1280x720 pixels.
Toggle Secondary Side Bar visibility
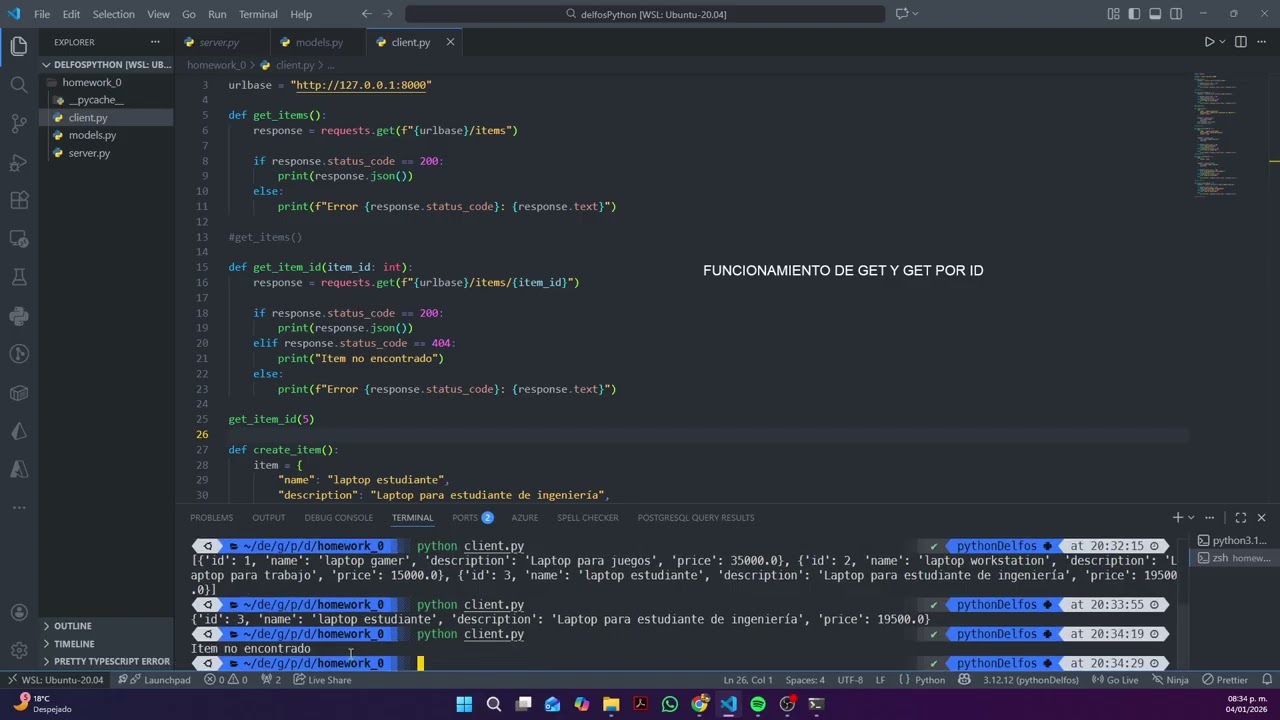pos(1176,14)
